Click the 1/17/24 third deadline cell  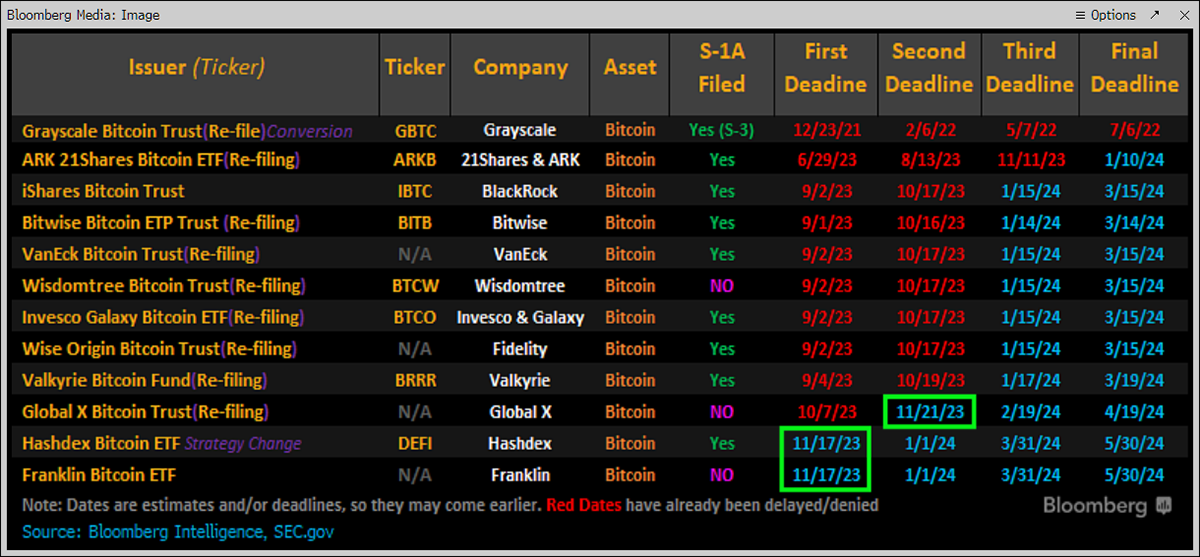click(1029, 381)
